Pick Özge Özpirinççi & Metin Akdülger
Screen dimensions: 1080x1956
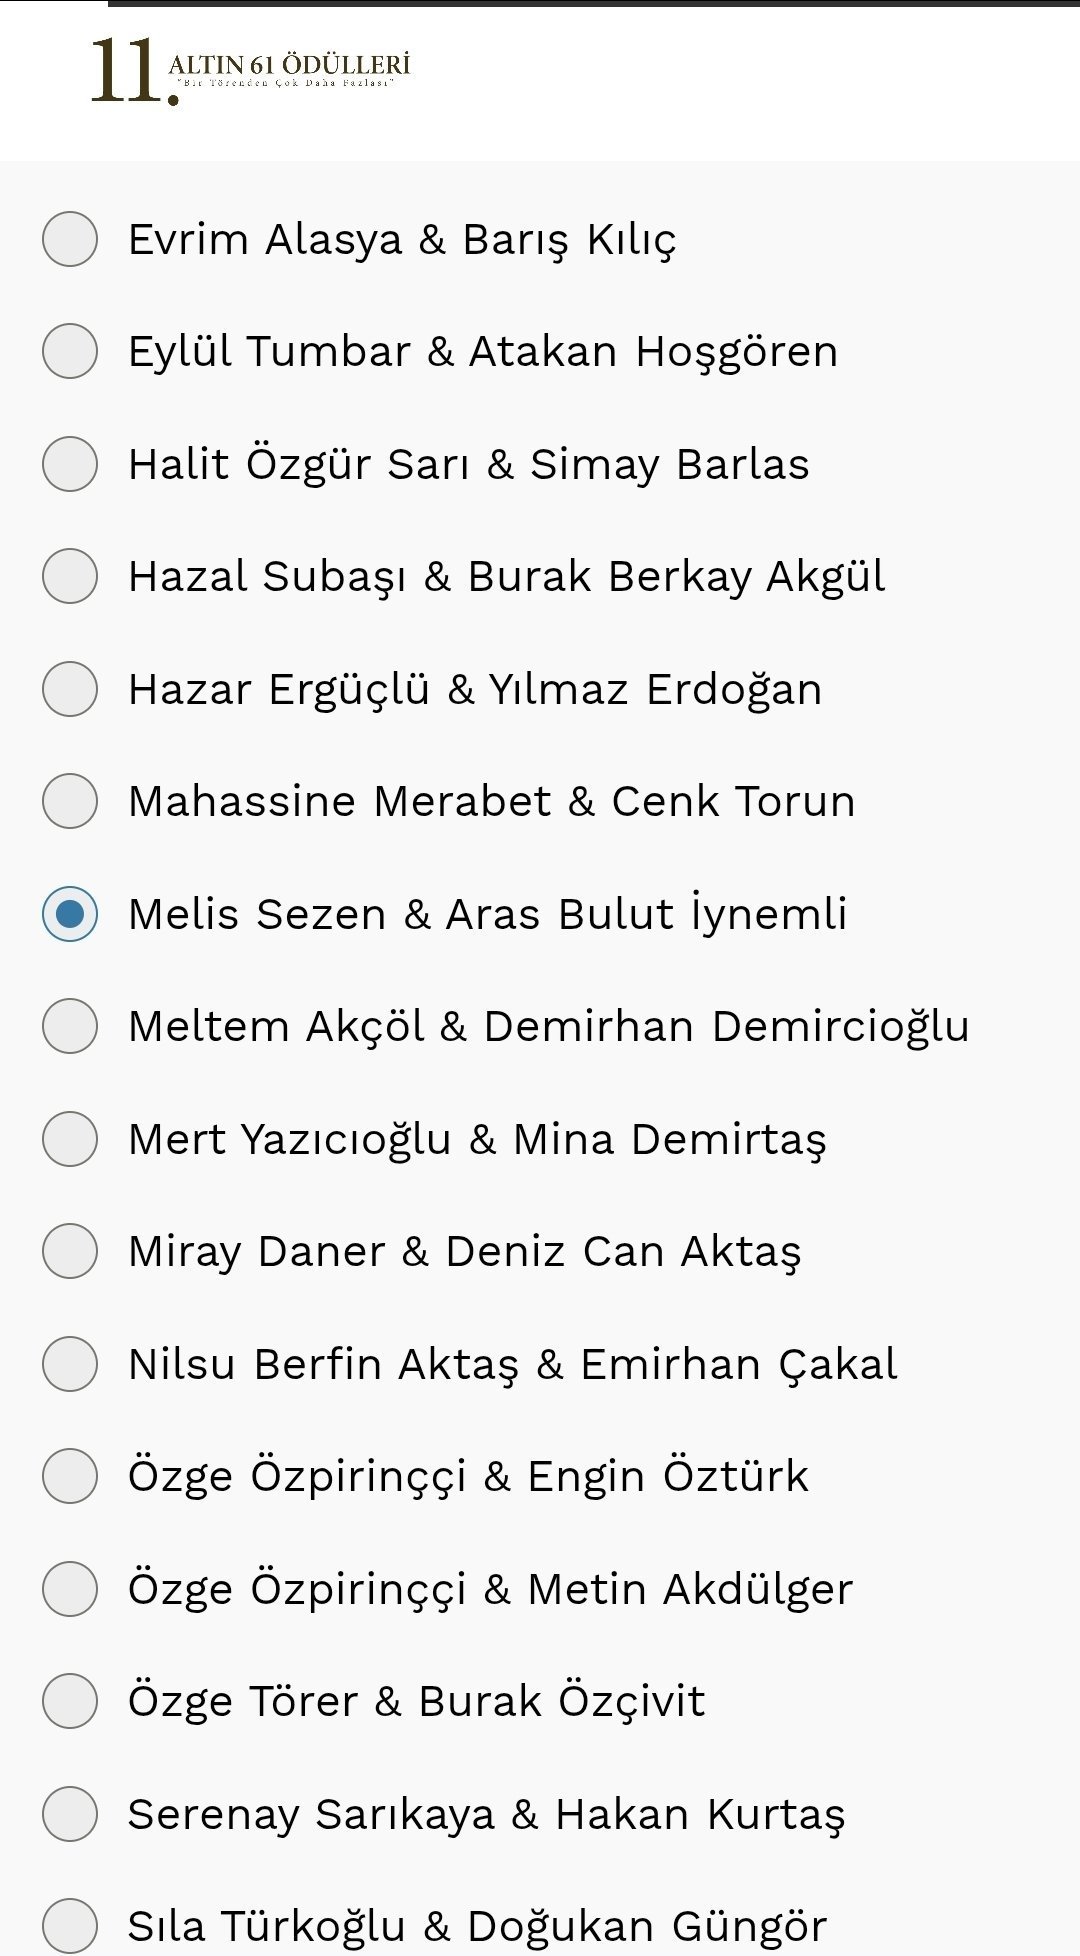[x=70, y=1589]
